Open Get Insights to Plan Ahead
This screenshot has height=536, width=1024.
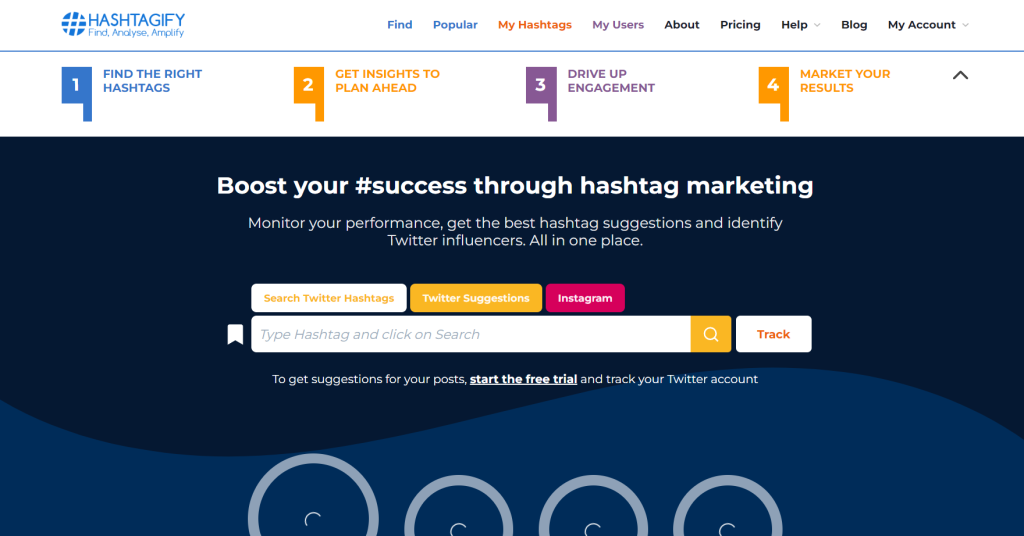pos(387,81)
